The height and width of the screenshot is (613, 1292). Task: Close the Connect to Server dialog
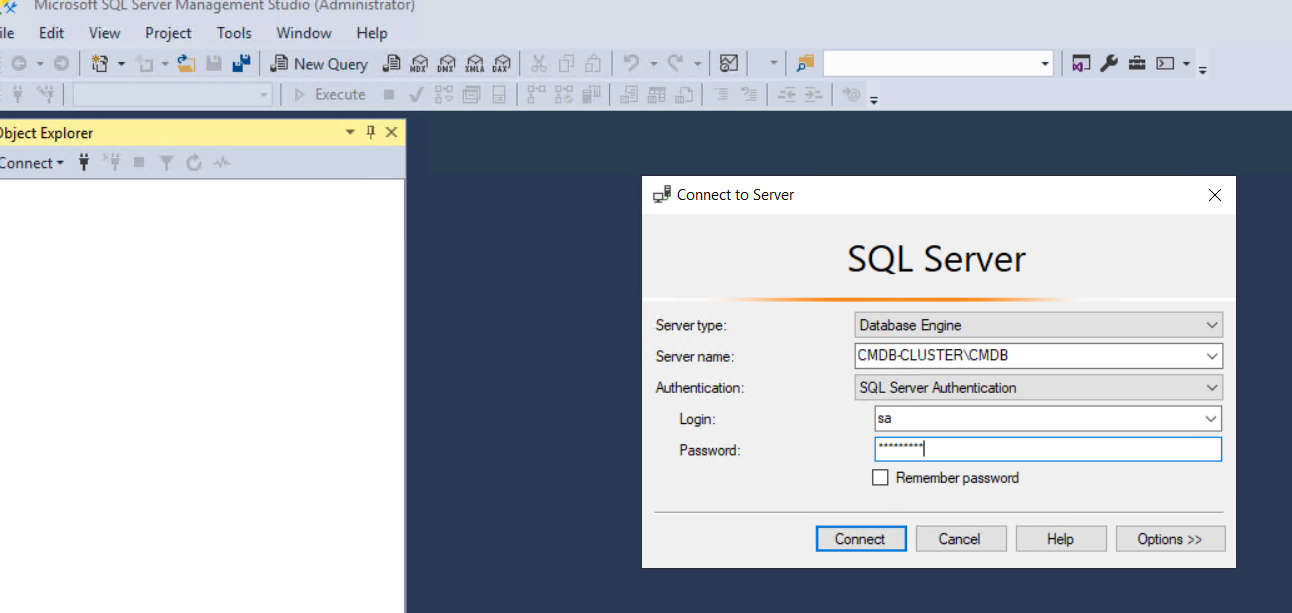pyautogui.click(x=1215, y=195)
